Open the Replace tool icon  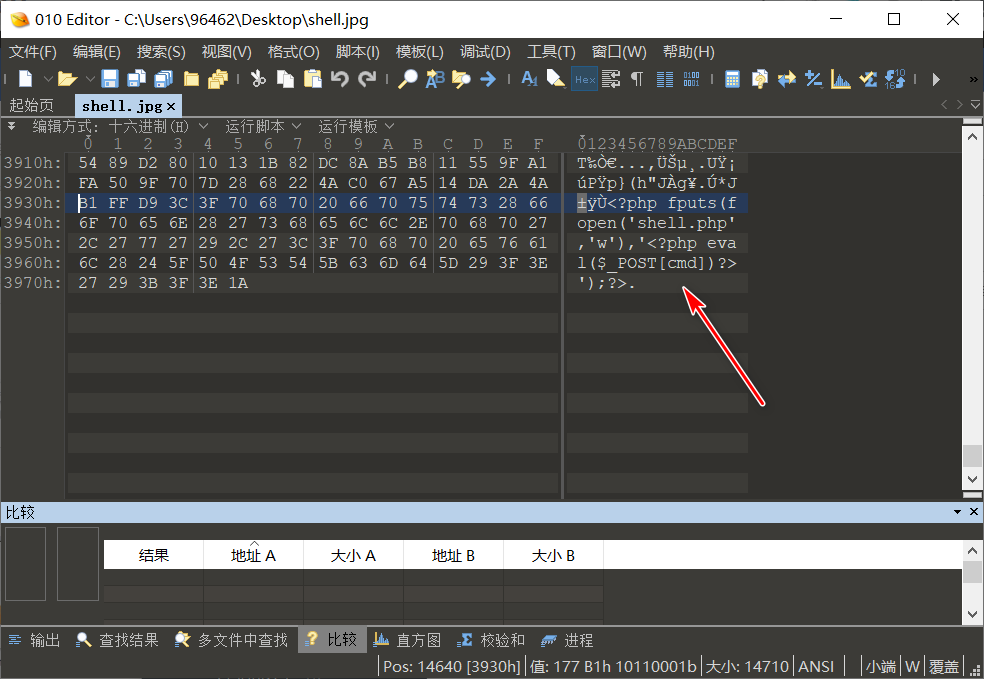coord(434,78)
